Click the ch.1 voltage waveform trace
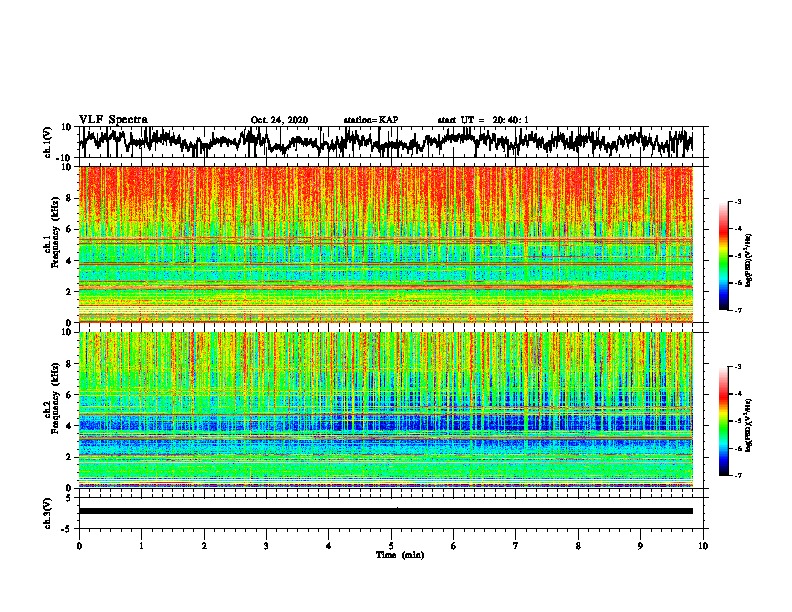The image size is (792, 612). [x=386, y=142]
